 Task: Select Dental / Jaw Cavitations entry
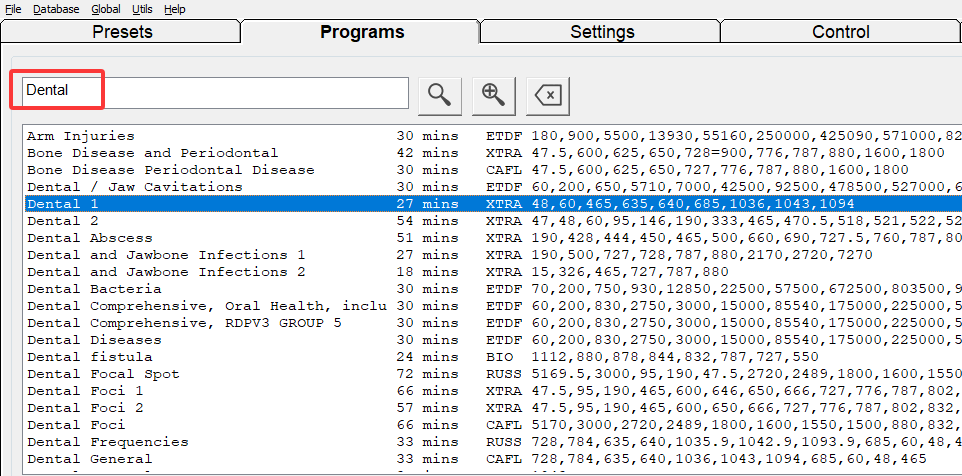pos(492,187)
